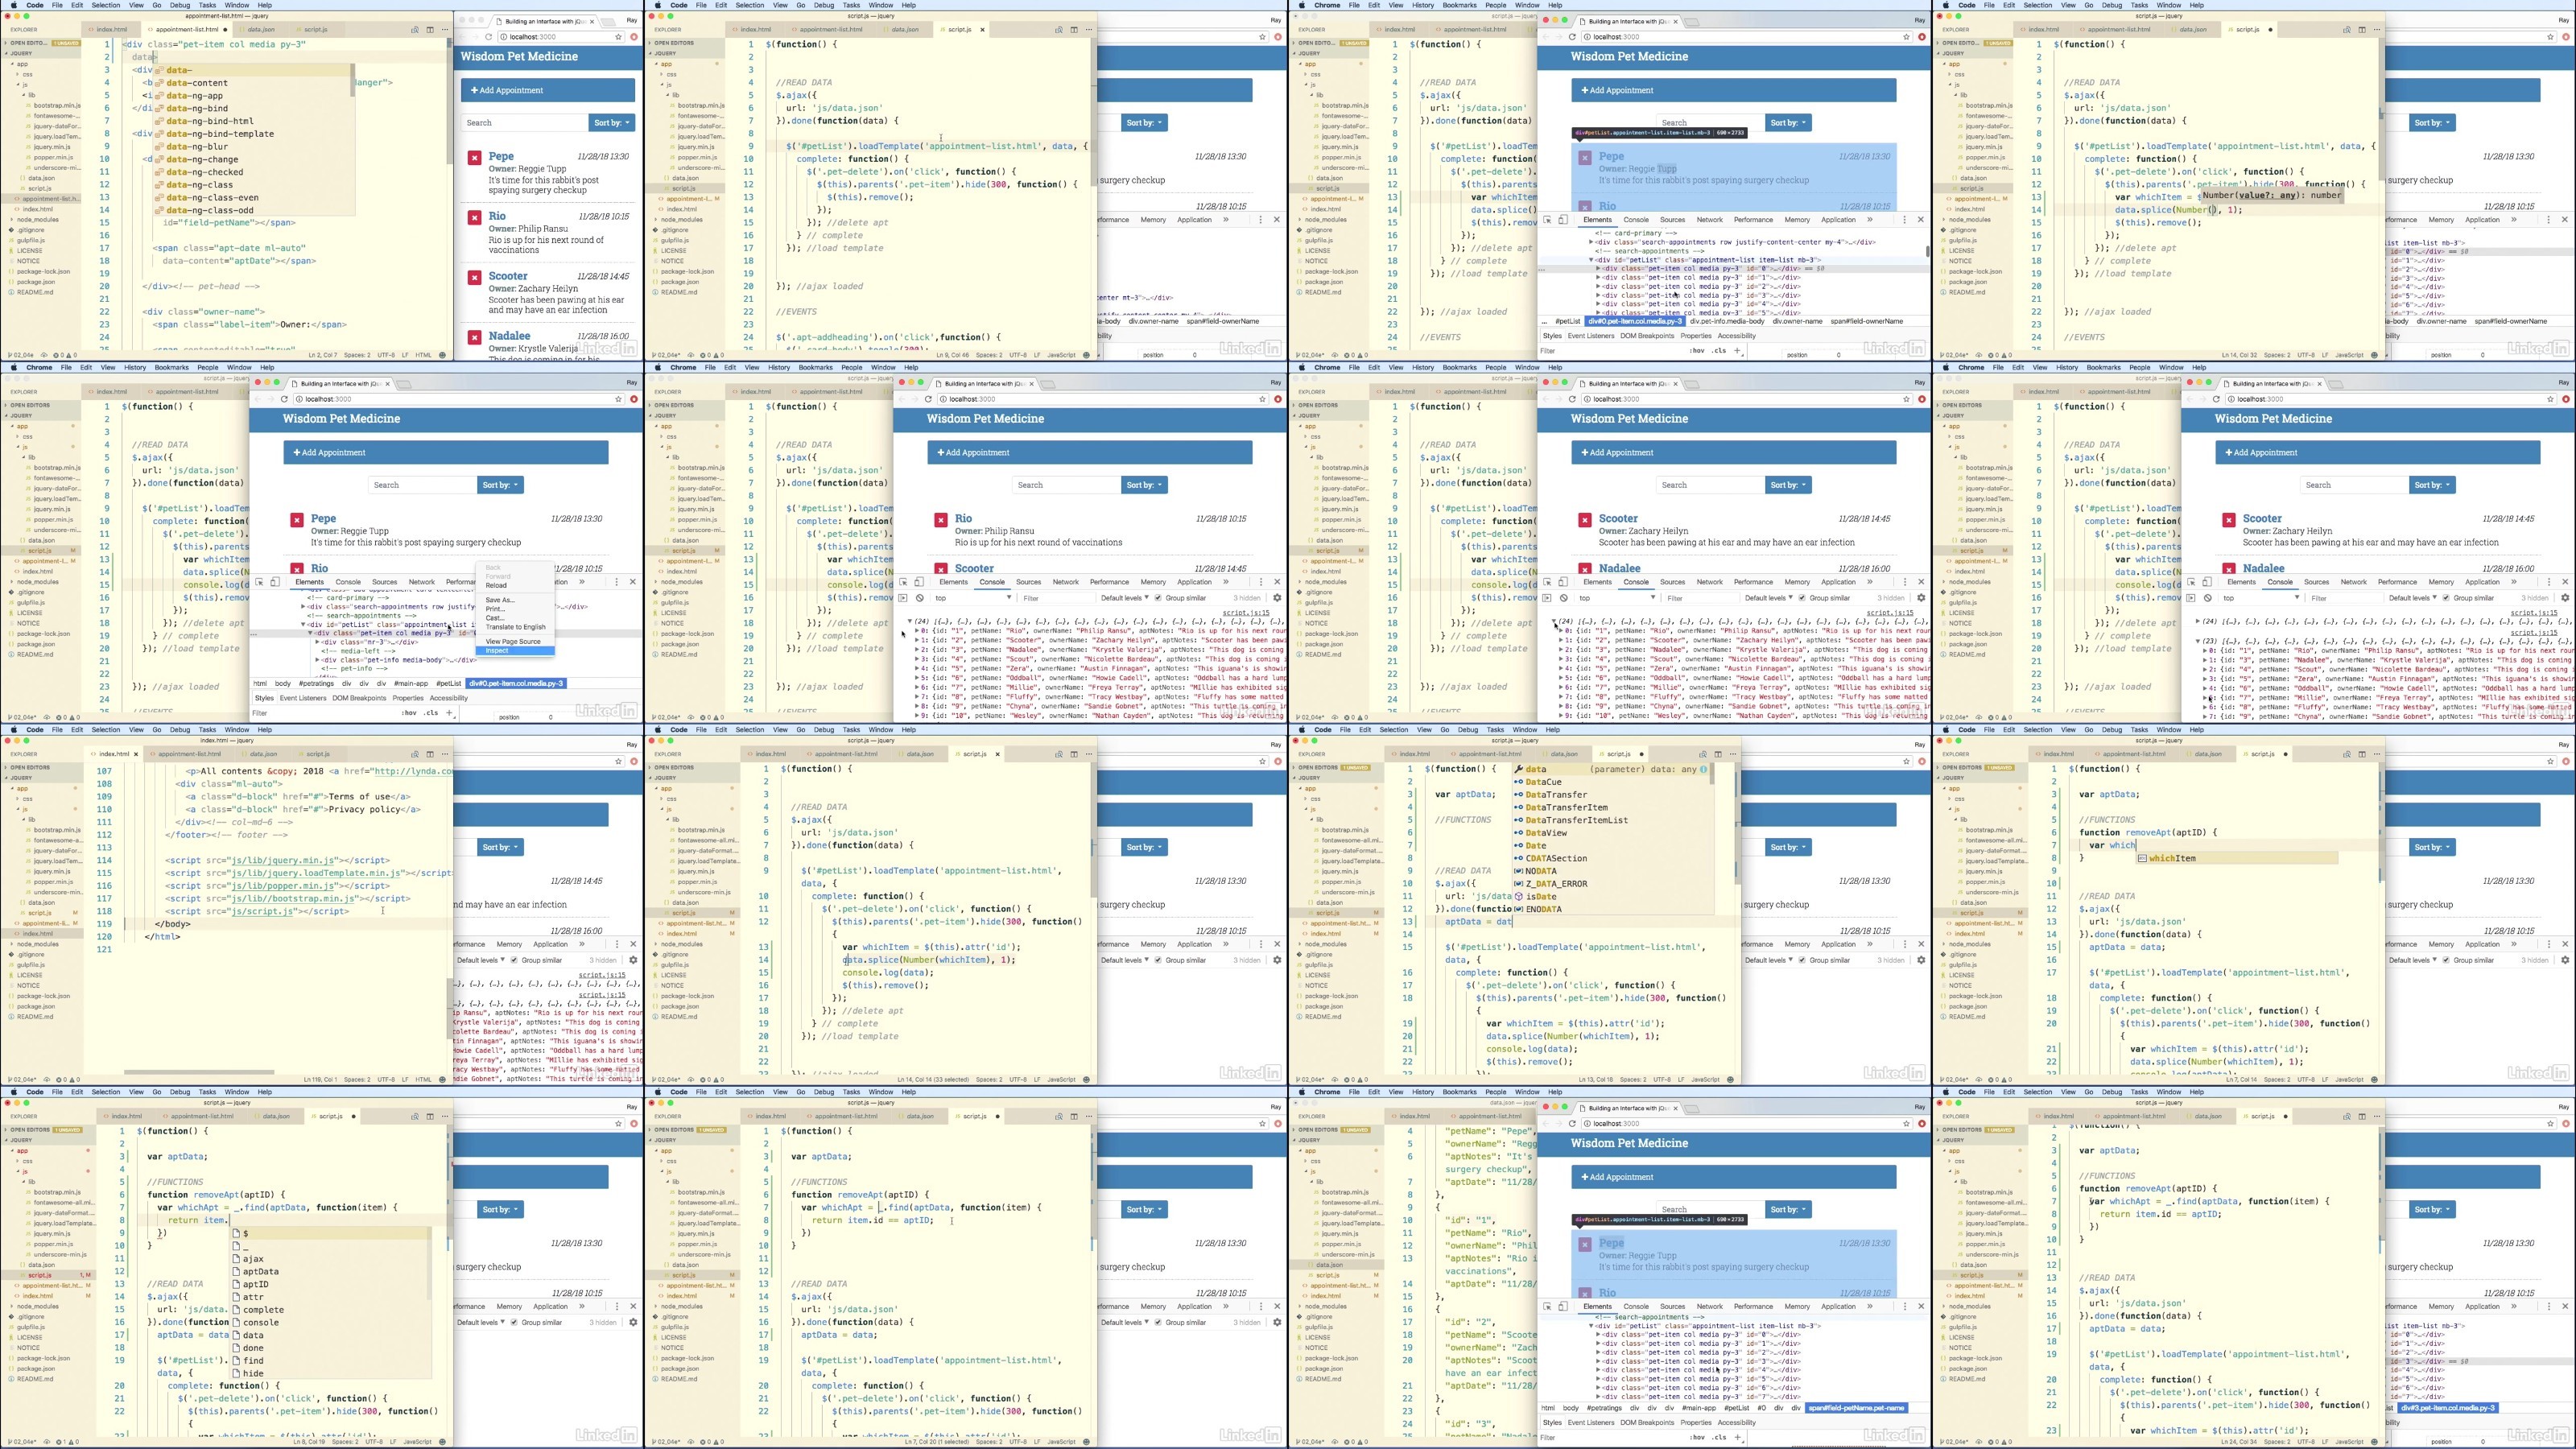Reload the Chrome page beside data- autocomplete list
Image resolution: width=2576 pixels, height=1449 pixels.
[489, 37]
